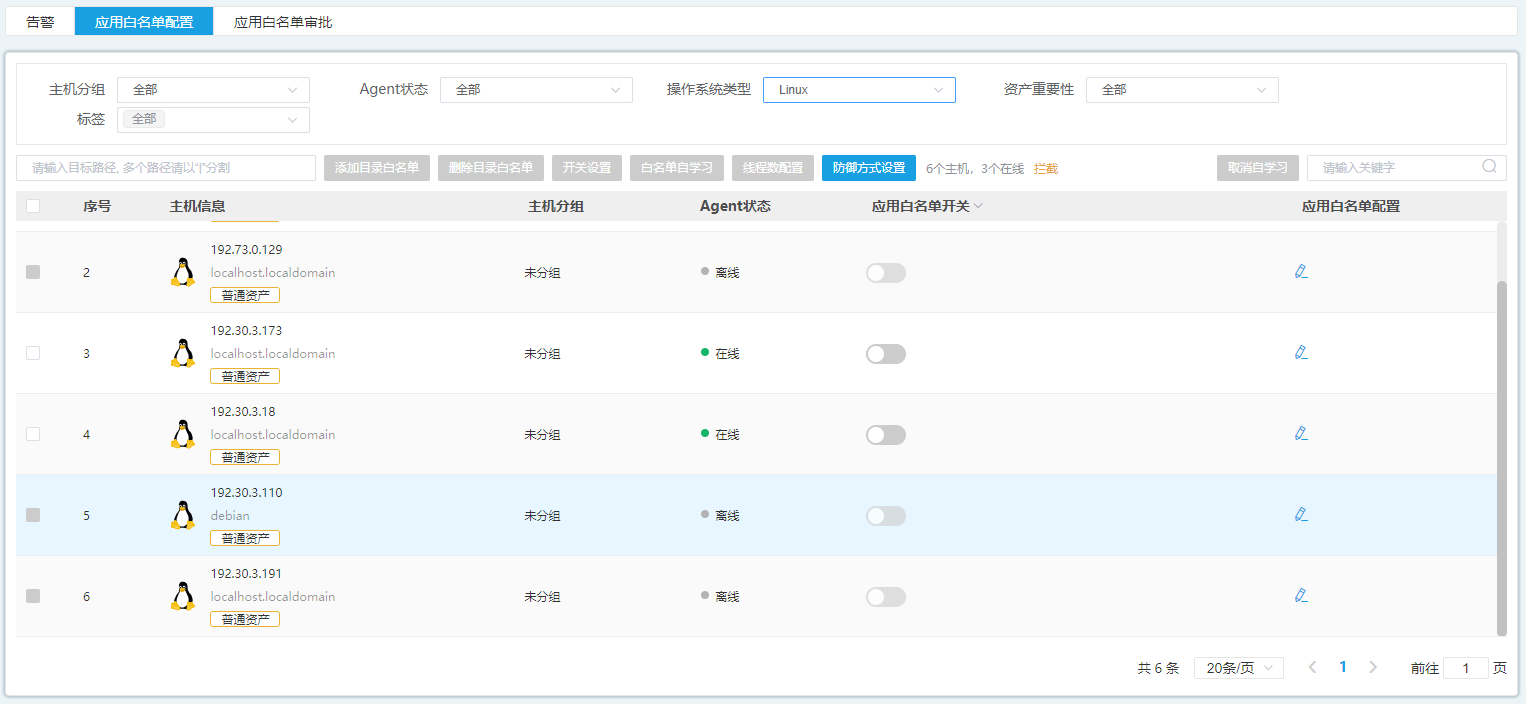Click the search magnifier icon in keyword box

[x=1489, y=167]
